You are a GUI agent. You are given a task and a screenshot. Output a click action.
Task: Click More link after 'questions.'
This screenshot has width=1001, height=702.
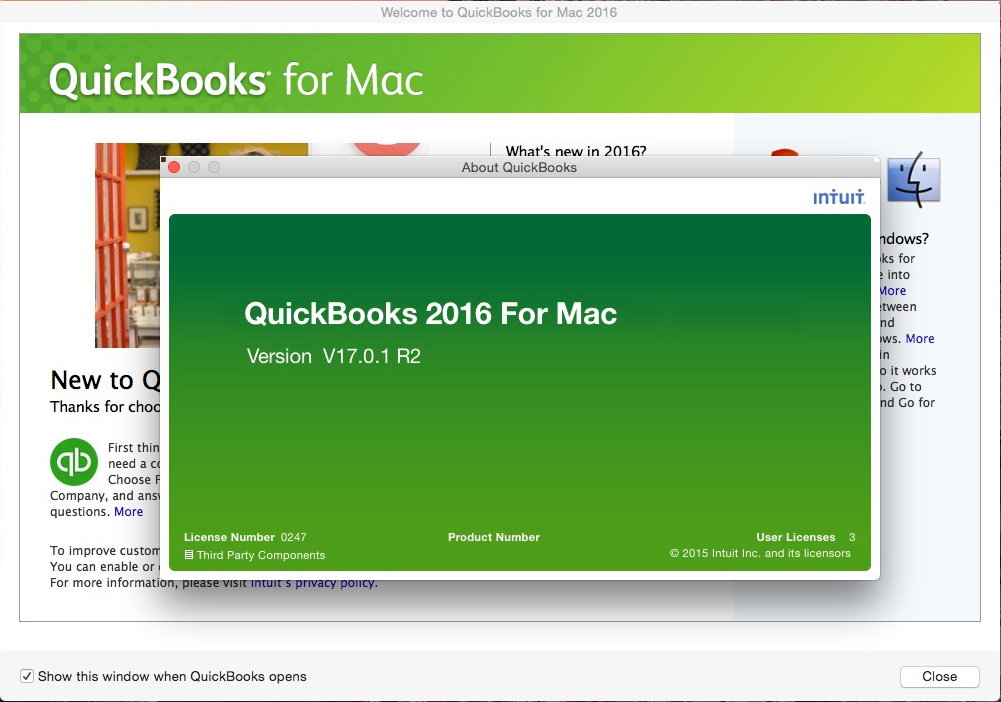[x=128, y=512]
